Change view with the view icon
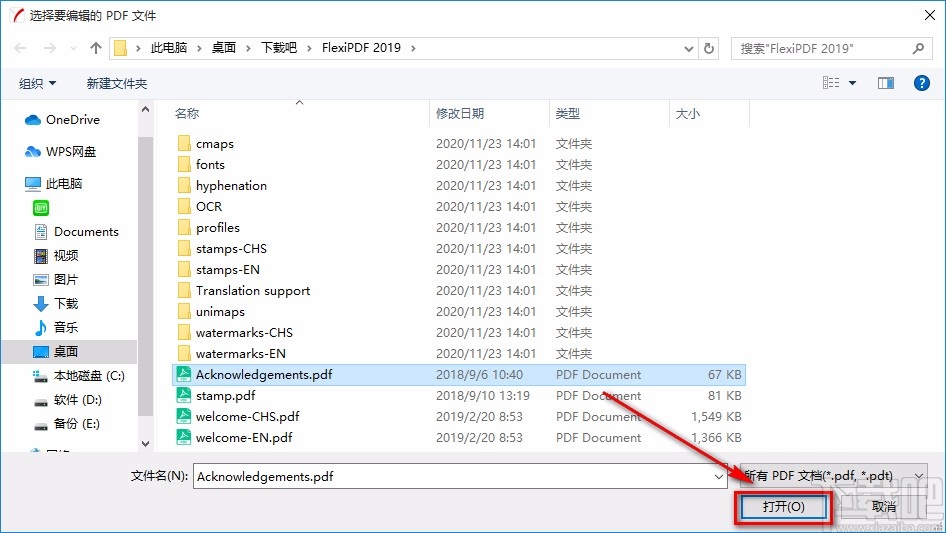The height and width of the screenshot is (533, 946). [x=831, y=83]
